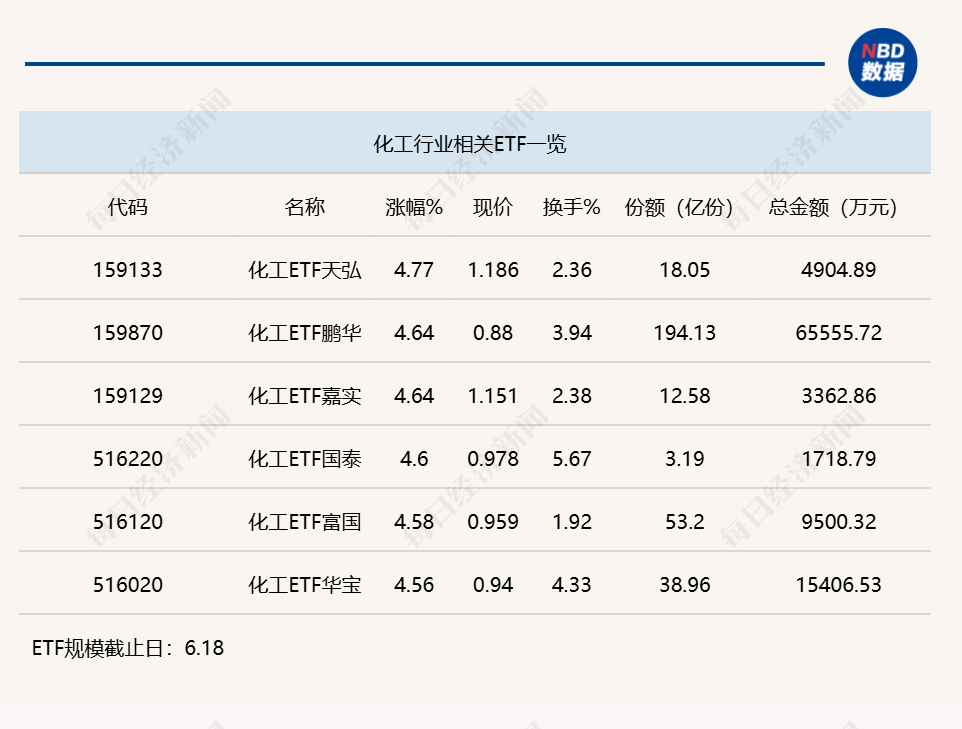The image size is (962, 729).
Task: Select total amount cell 1718.79
Action: 839,459
